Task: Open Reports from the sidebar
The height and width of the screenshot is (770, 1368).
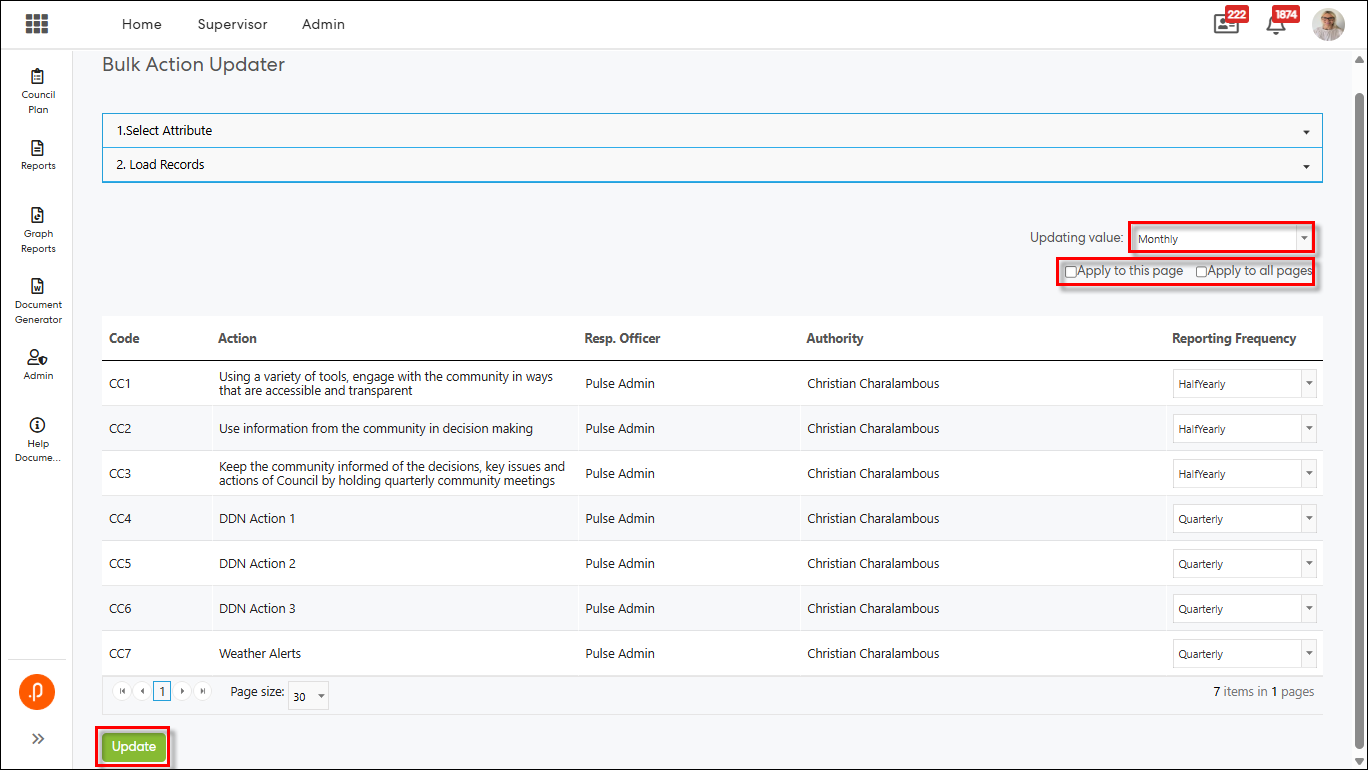Action: click(x=38, y=155)
